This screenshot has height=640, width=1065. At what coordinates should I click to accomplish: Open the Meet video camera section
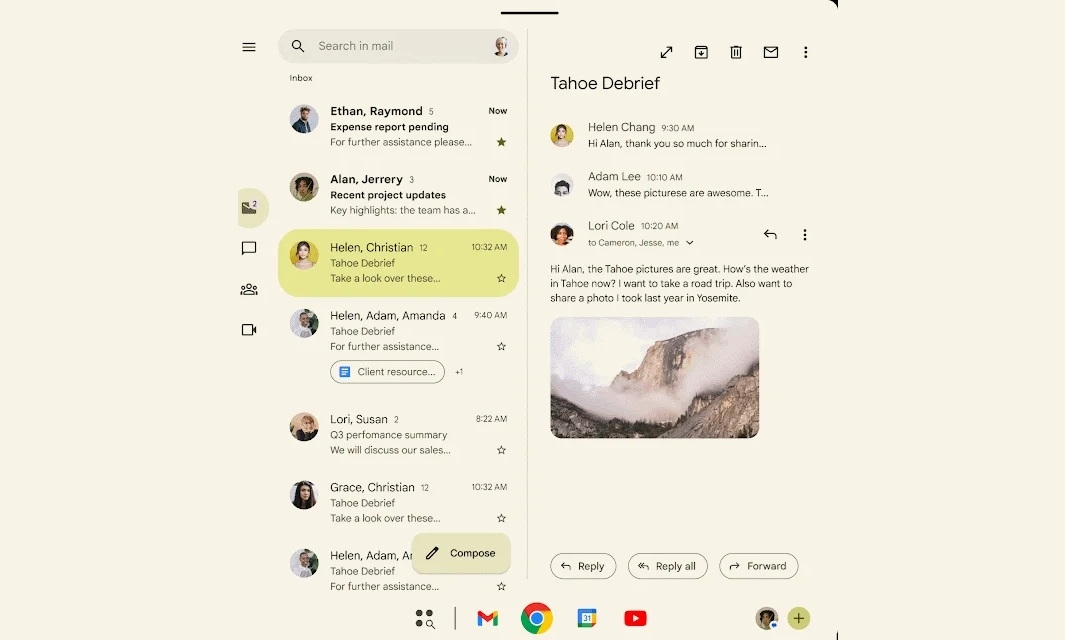(x=249, y=329)
